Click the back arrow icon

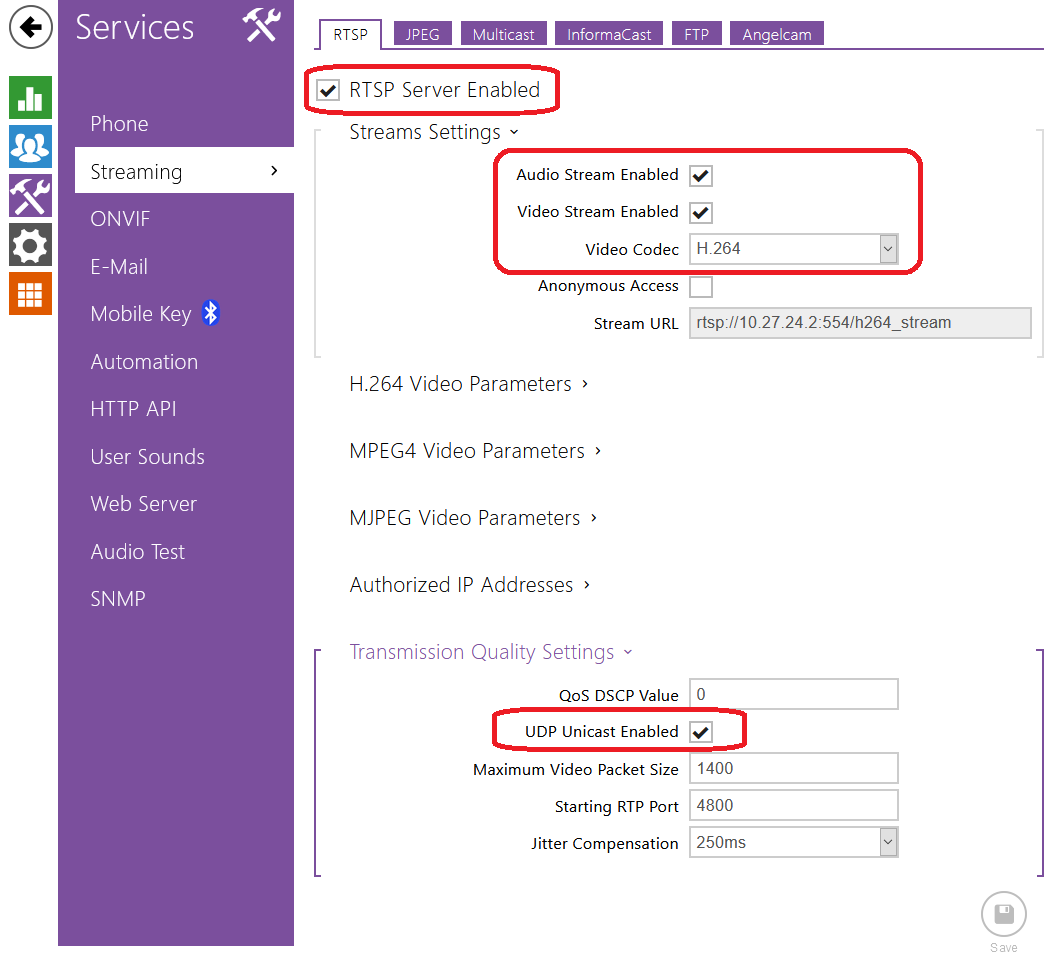[x=30, y=28]
